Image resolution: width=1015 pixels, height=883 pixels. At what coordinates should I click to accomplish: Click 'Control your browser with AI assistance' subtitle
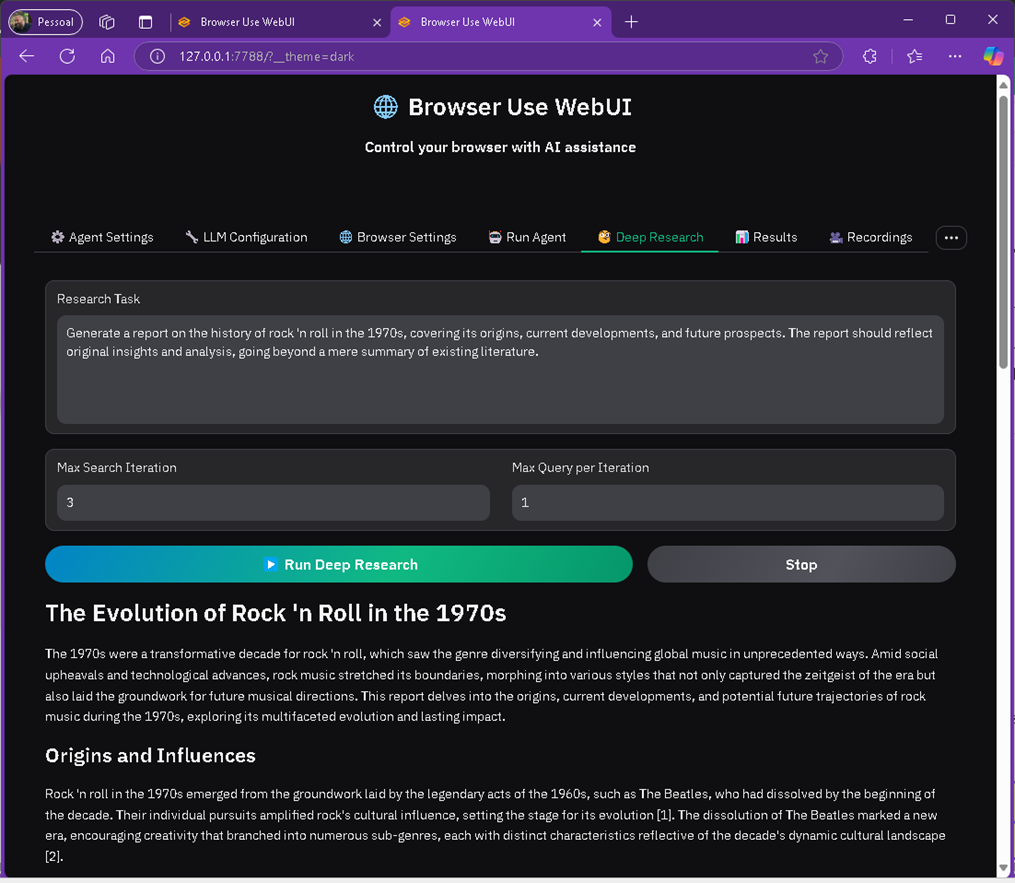500,147
